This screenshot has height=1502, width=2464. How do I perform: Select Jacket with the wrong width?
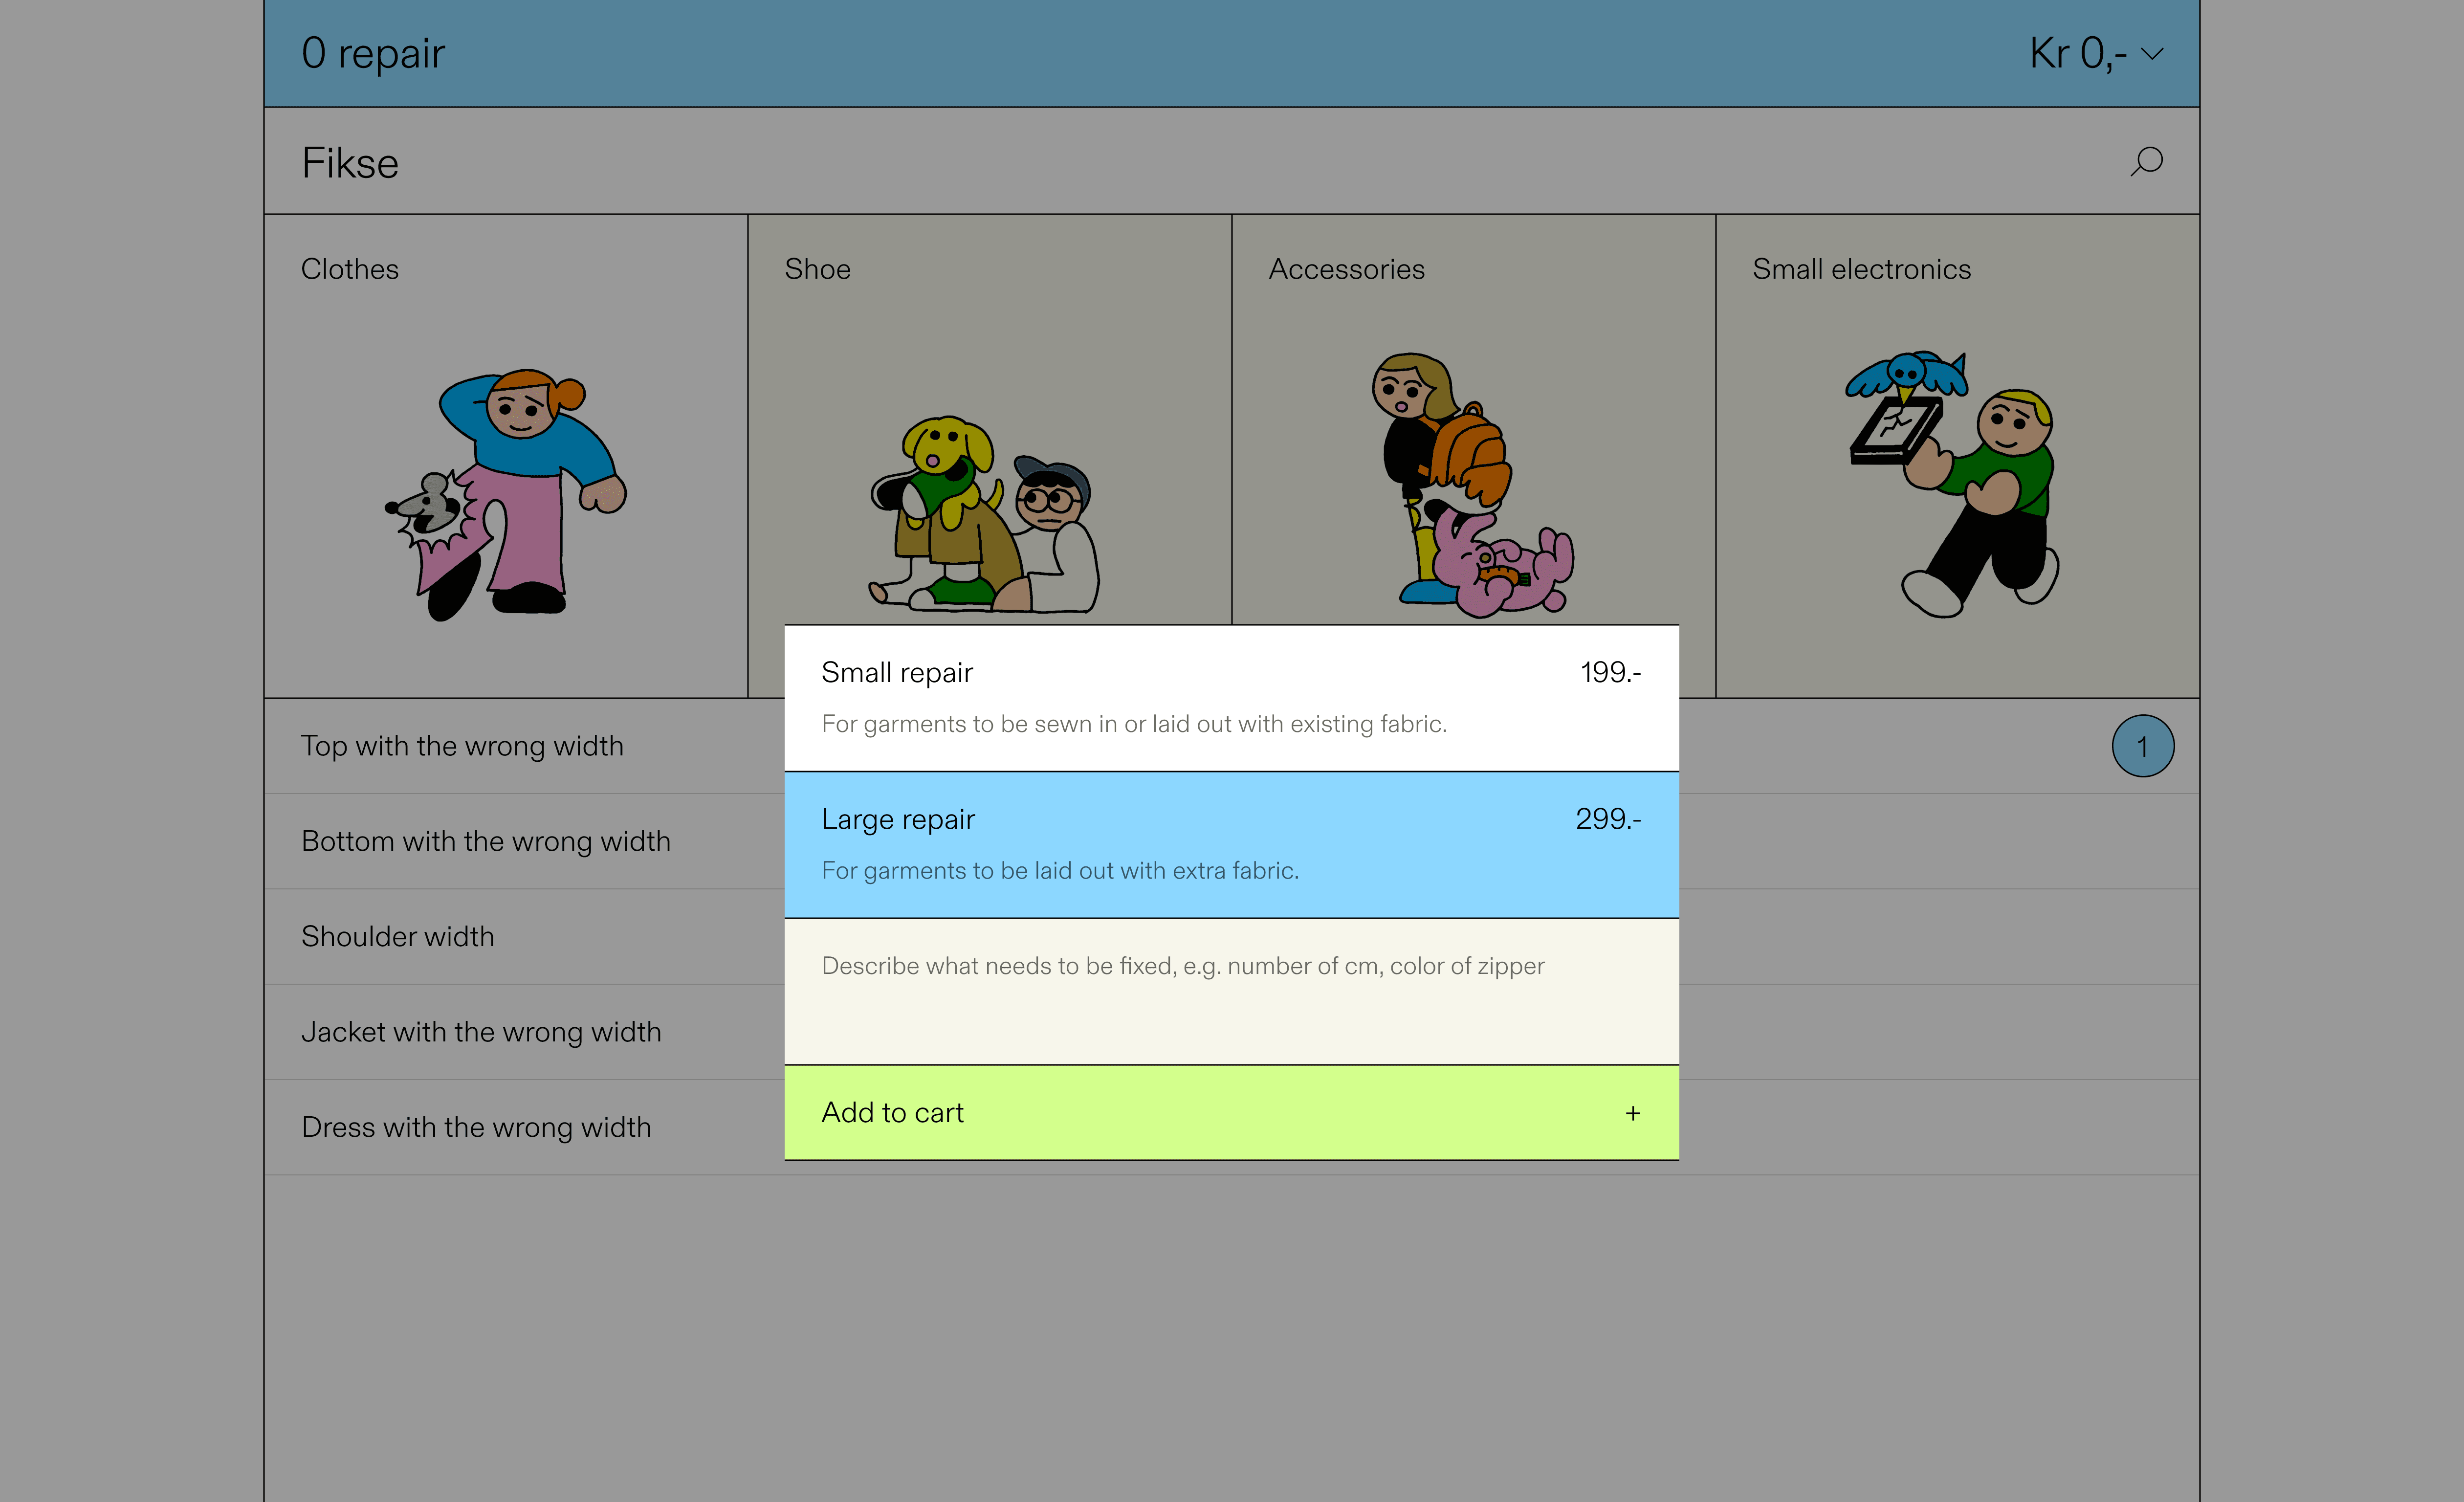[481, 1031]
